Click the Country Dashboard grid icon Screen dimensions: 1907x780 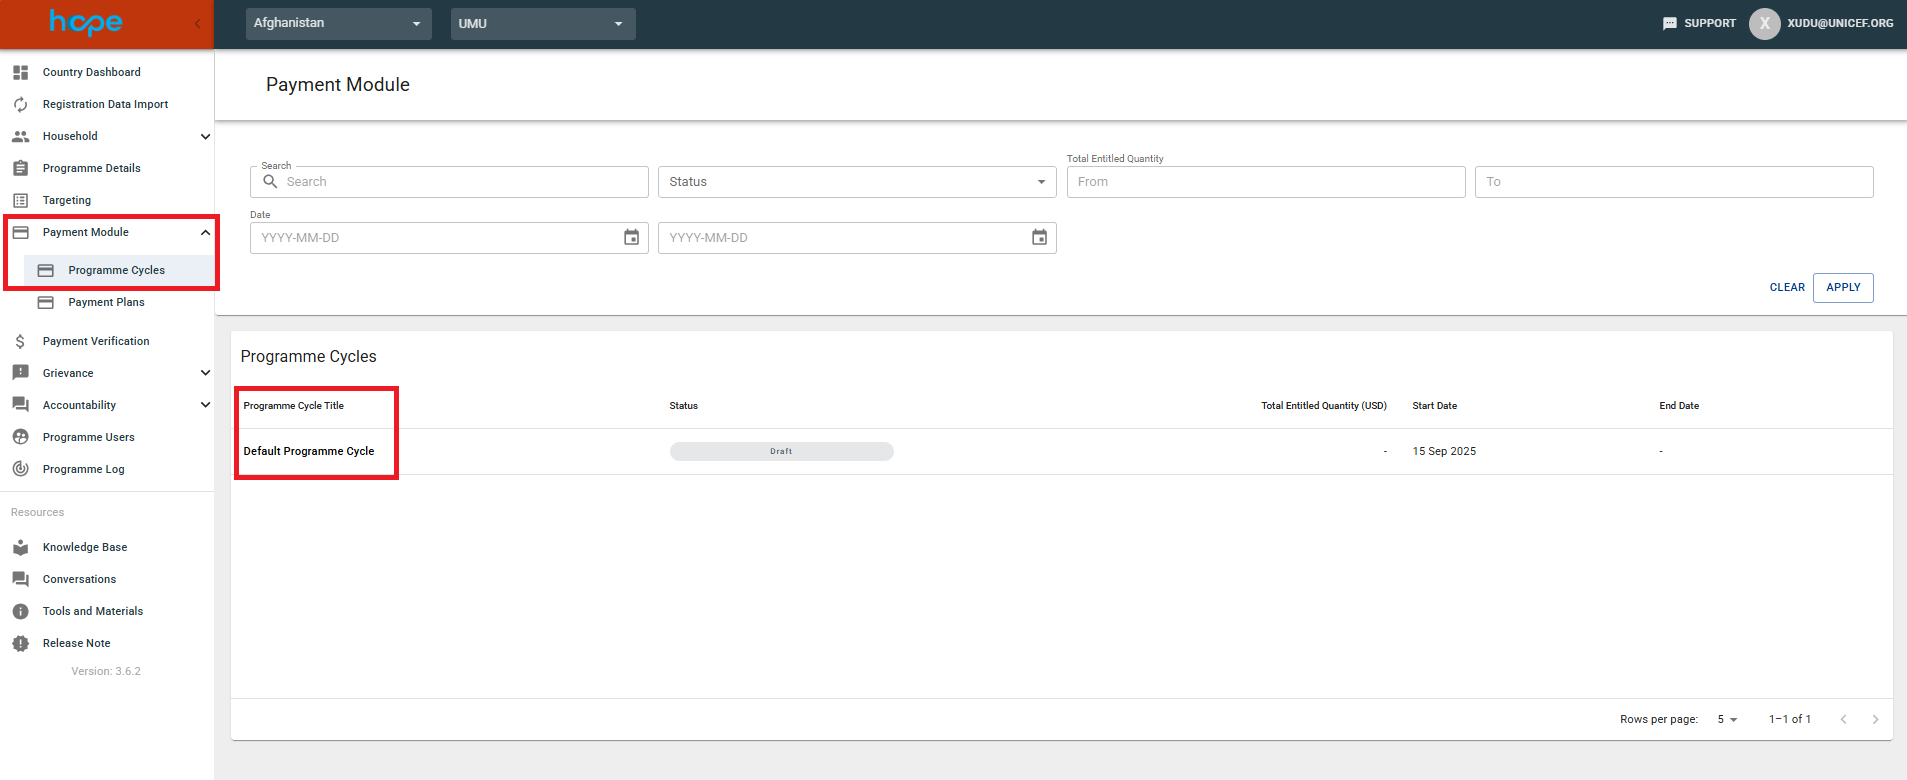pyautogui.click(x=20, y=72)
